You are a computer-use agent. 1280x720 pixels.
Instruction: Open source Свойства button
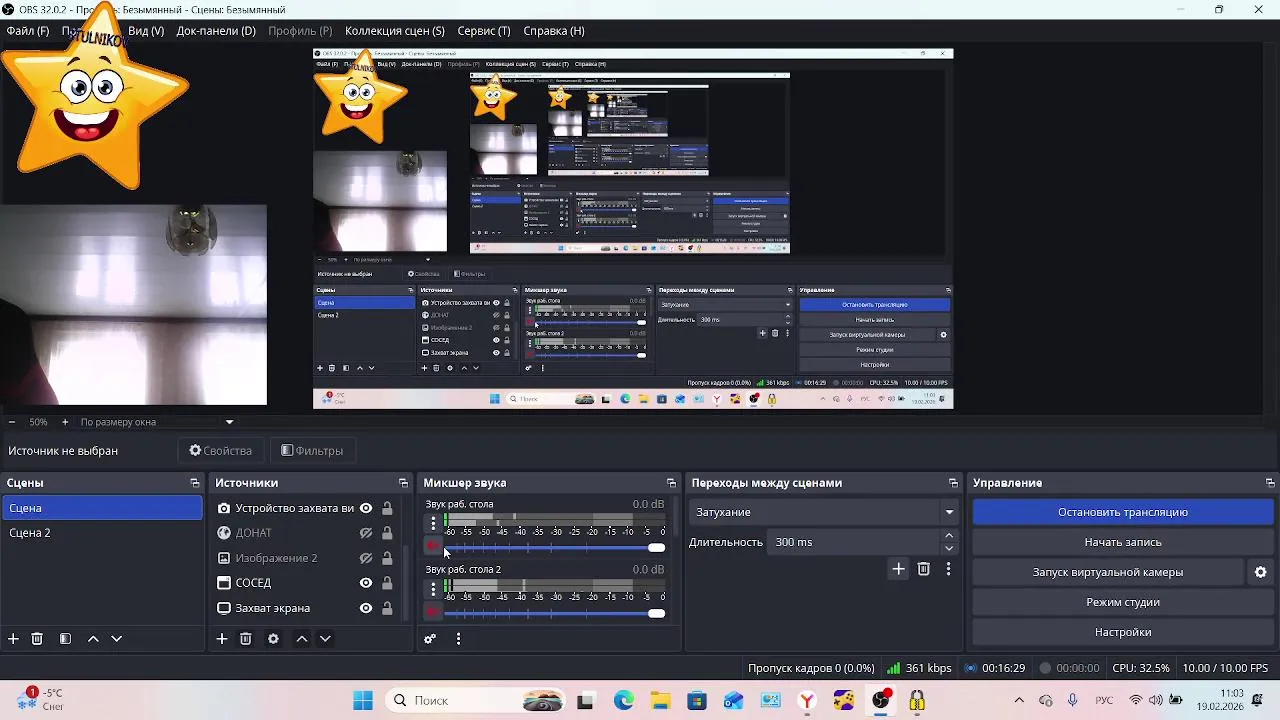coord(221,451)
